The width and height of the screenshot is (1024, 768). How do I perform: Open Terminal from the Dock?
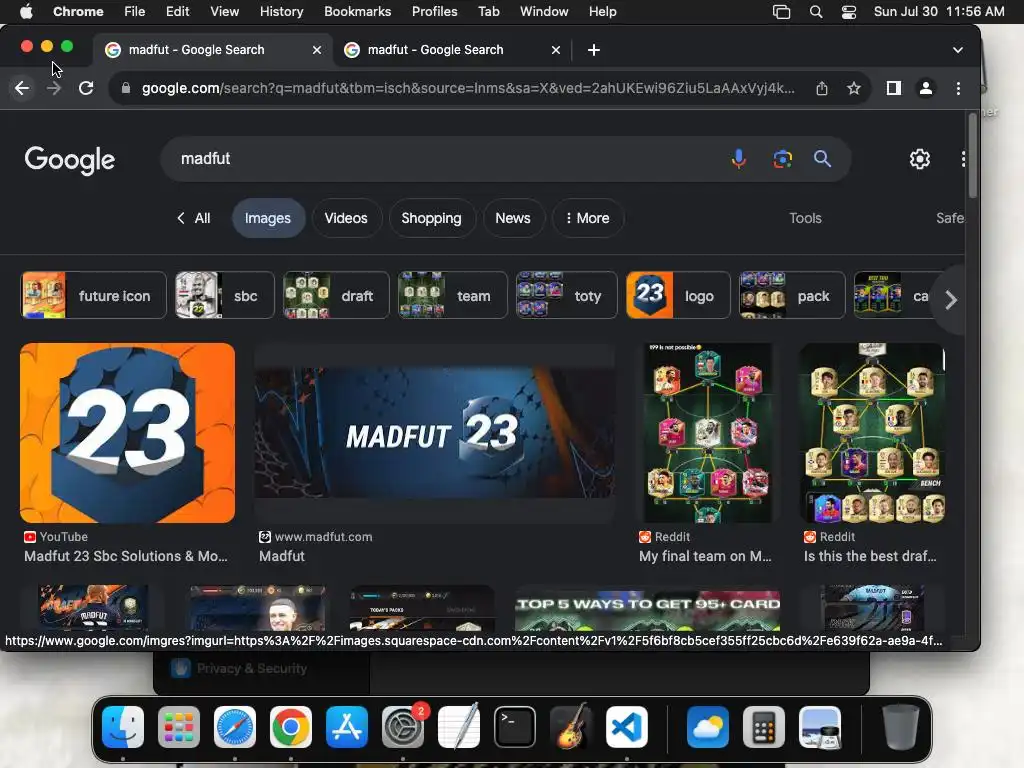pyautogui.click(x=515, y=727)
